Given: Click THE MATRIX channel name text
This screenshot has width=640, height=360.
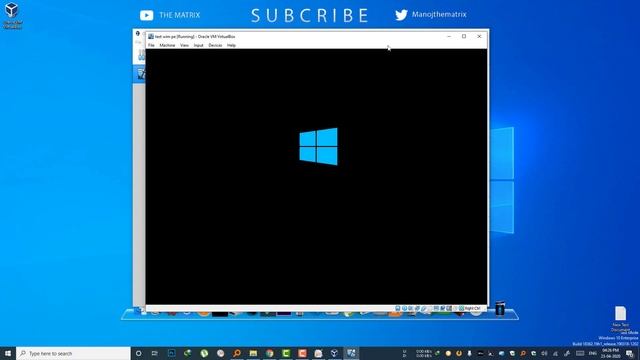Looking at the screenshot, I should pyautogui.click(x=180, y=15).
